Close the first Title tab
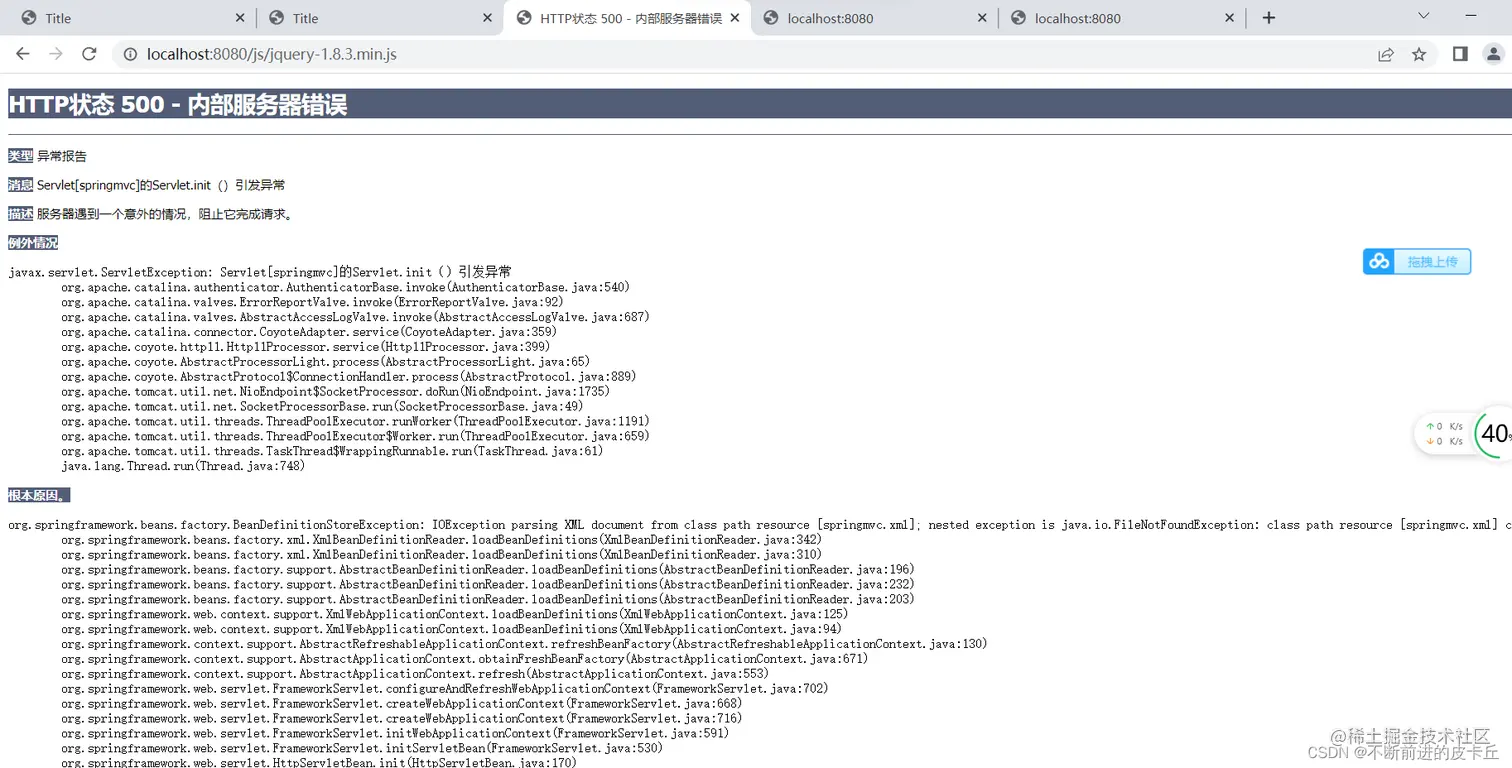The width and height of the screenshot is (1512, 768). coord(240,18)
